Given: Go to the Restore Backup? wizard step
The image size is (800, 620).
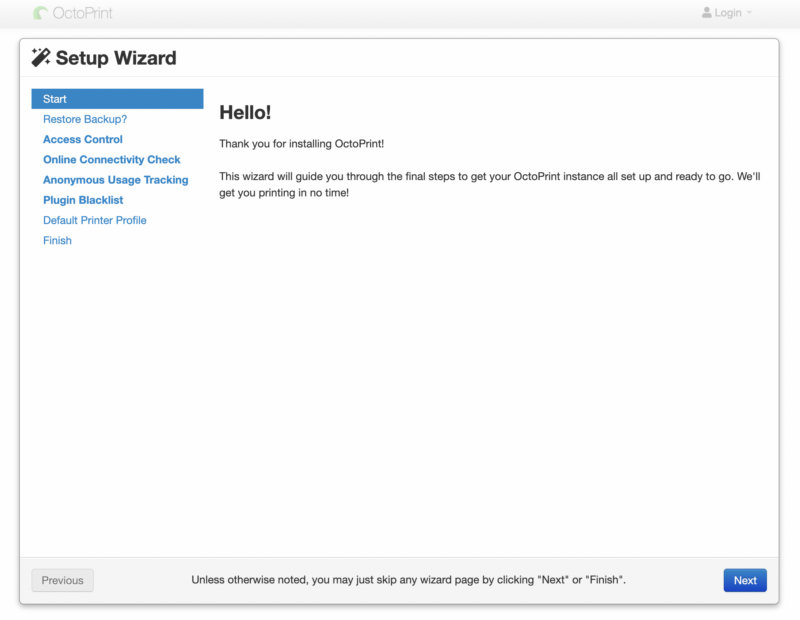Looking at the screenshot, I should click(85, 119).
